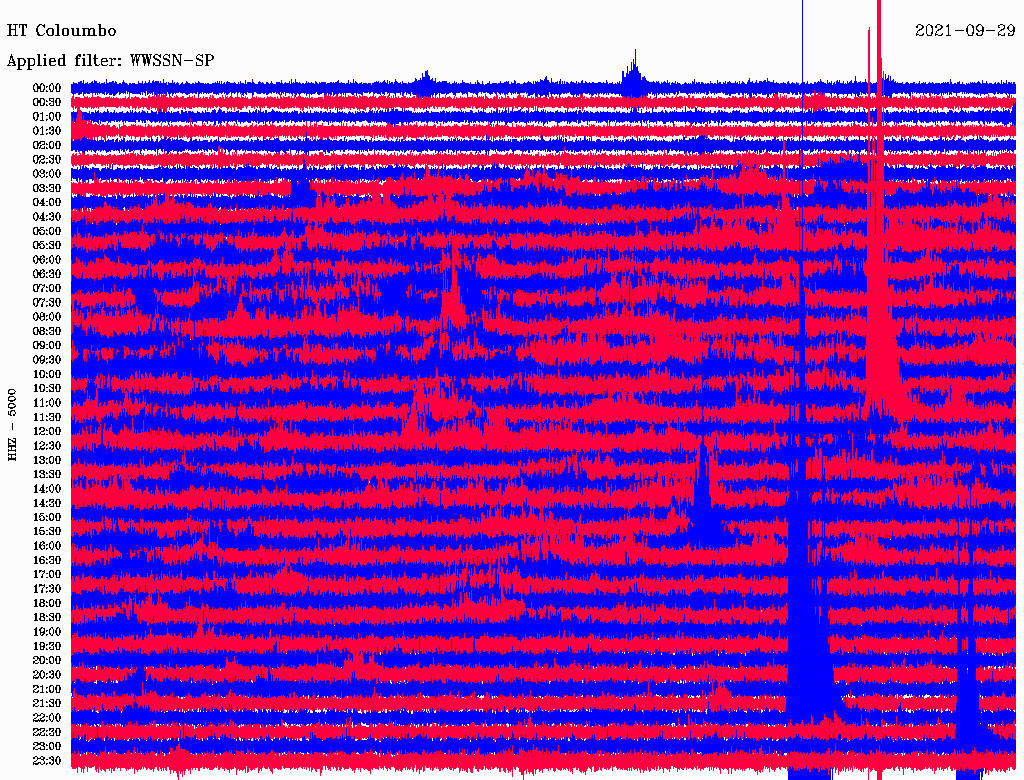Click the 07:00 trace label
This screenshot has height=780, width=1024.
click(x=47, y=289)
